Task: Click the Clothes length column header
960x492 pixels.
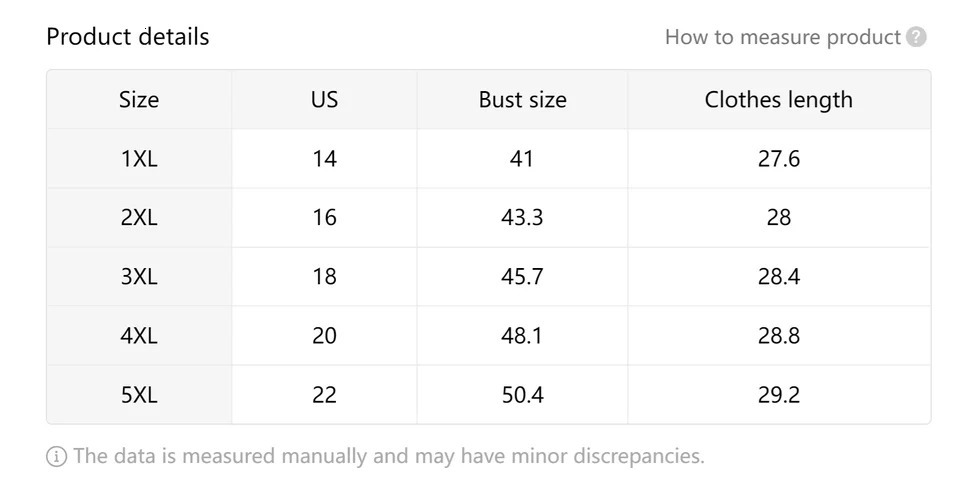Action: click(x=778, y=100)
